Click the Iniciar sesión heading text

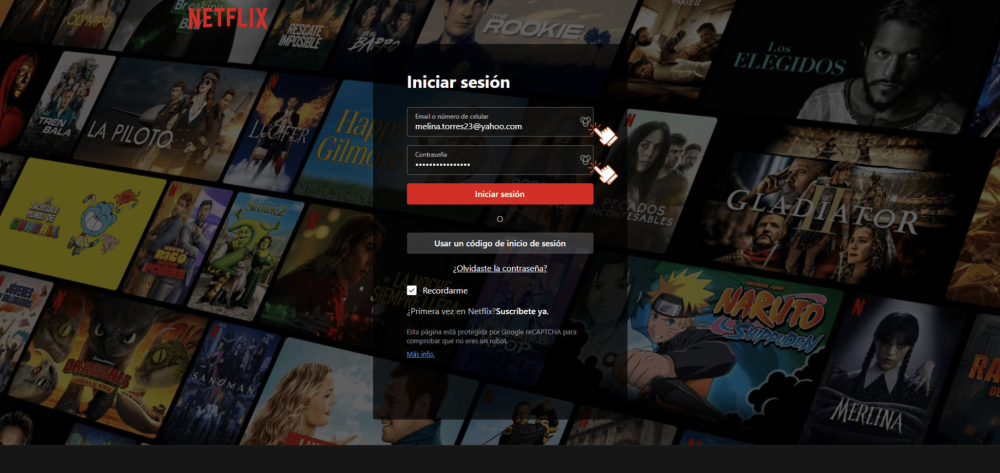(459, 82)
